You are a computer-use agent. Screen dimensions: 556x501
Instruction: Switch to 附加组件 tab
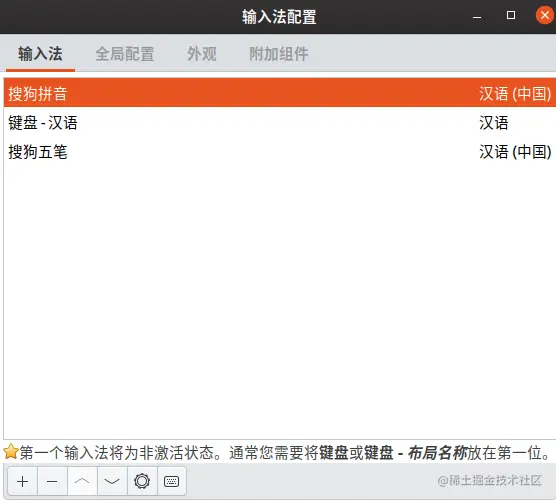coord(279,54)
